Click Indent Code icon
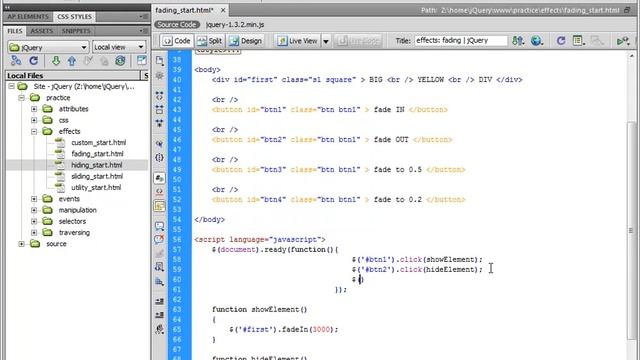Viewport: 640px width, 360px height. [160, 301]
